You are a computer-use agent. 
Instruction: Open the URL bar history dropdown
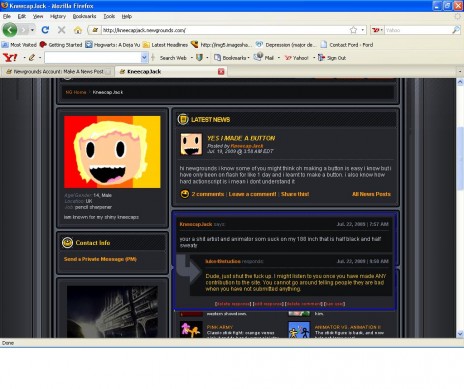click(363, 30)
